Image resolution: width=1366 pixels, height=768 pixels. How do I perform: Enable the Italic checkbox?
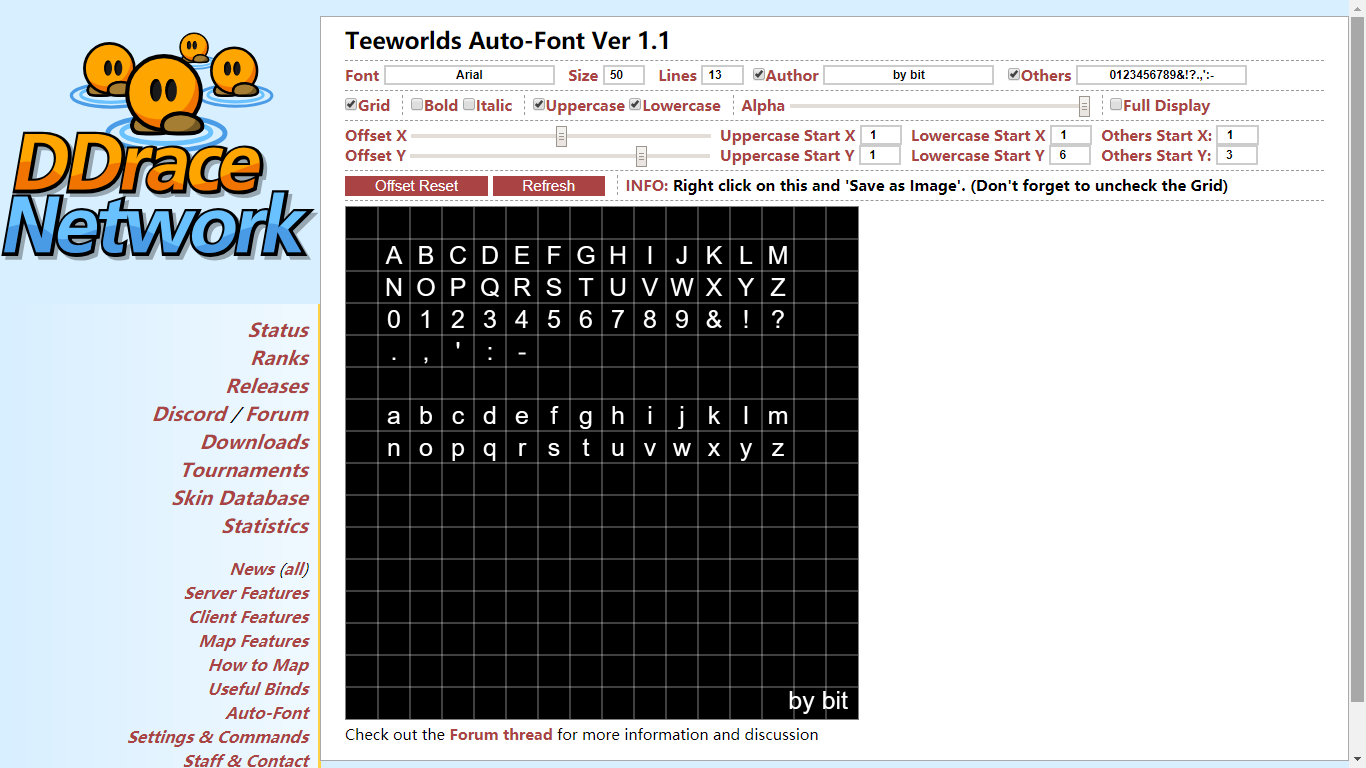point(469,105)
